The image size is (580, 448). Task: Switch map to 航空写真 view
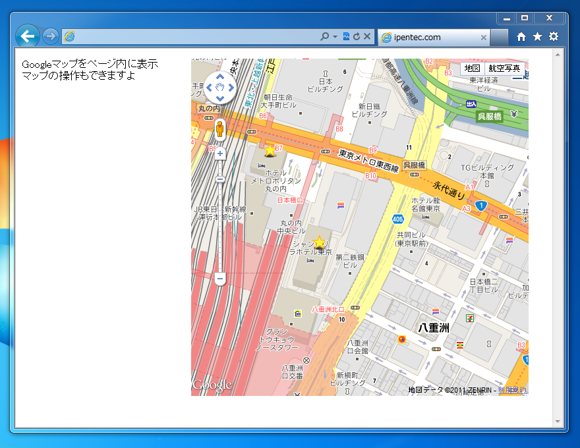click(x=504, y=68)
